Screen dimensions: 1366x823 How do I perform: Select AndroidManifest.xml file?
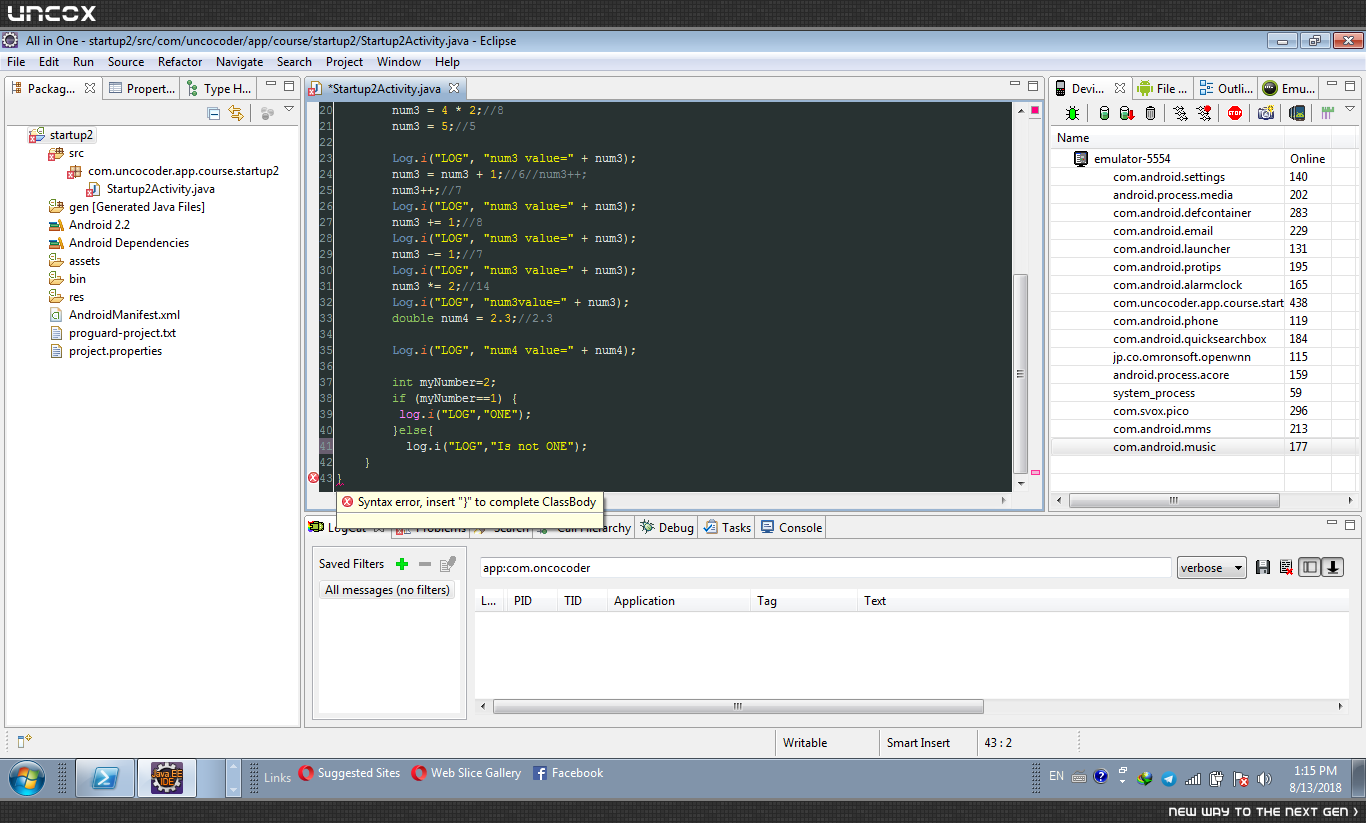coord(115,315)
